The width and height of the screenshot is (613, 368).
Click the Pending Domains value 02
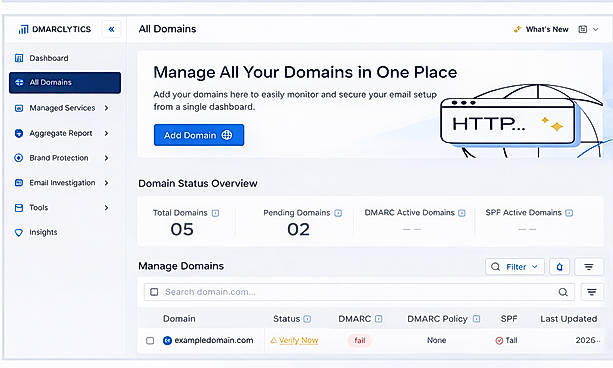299,230
